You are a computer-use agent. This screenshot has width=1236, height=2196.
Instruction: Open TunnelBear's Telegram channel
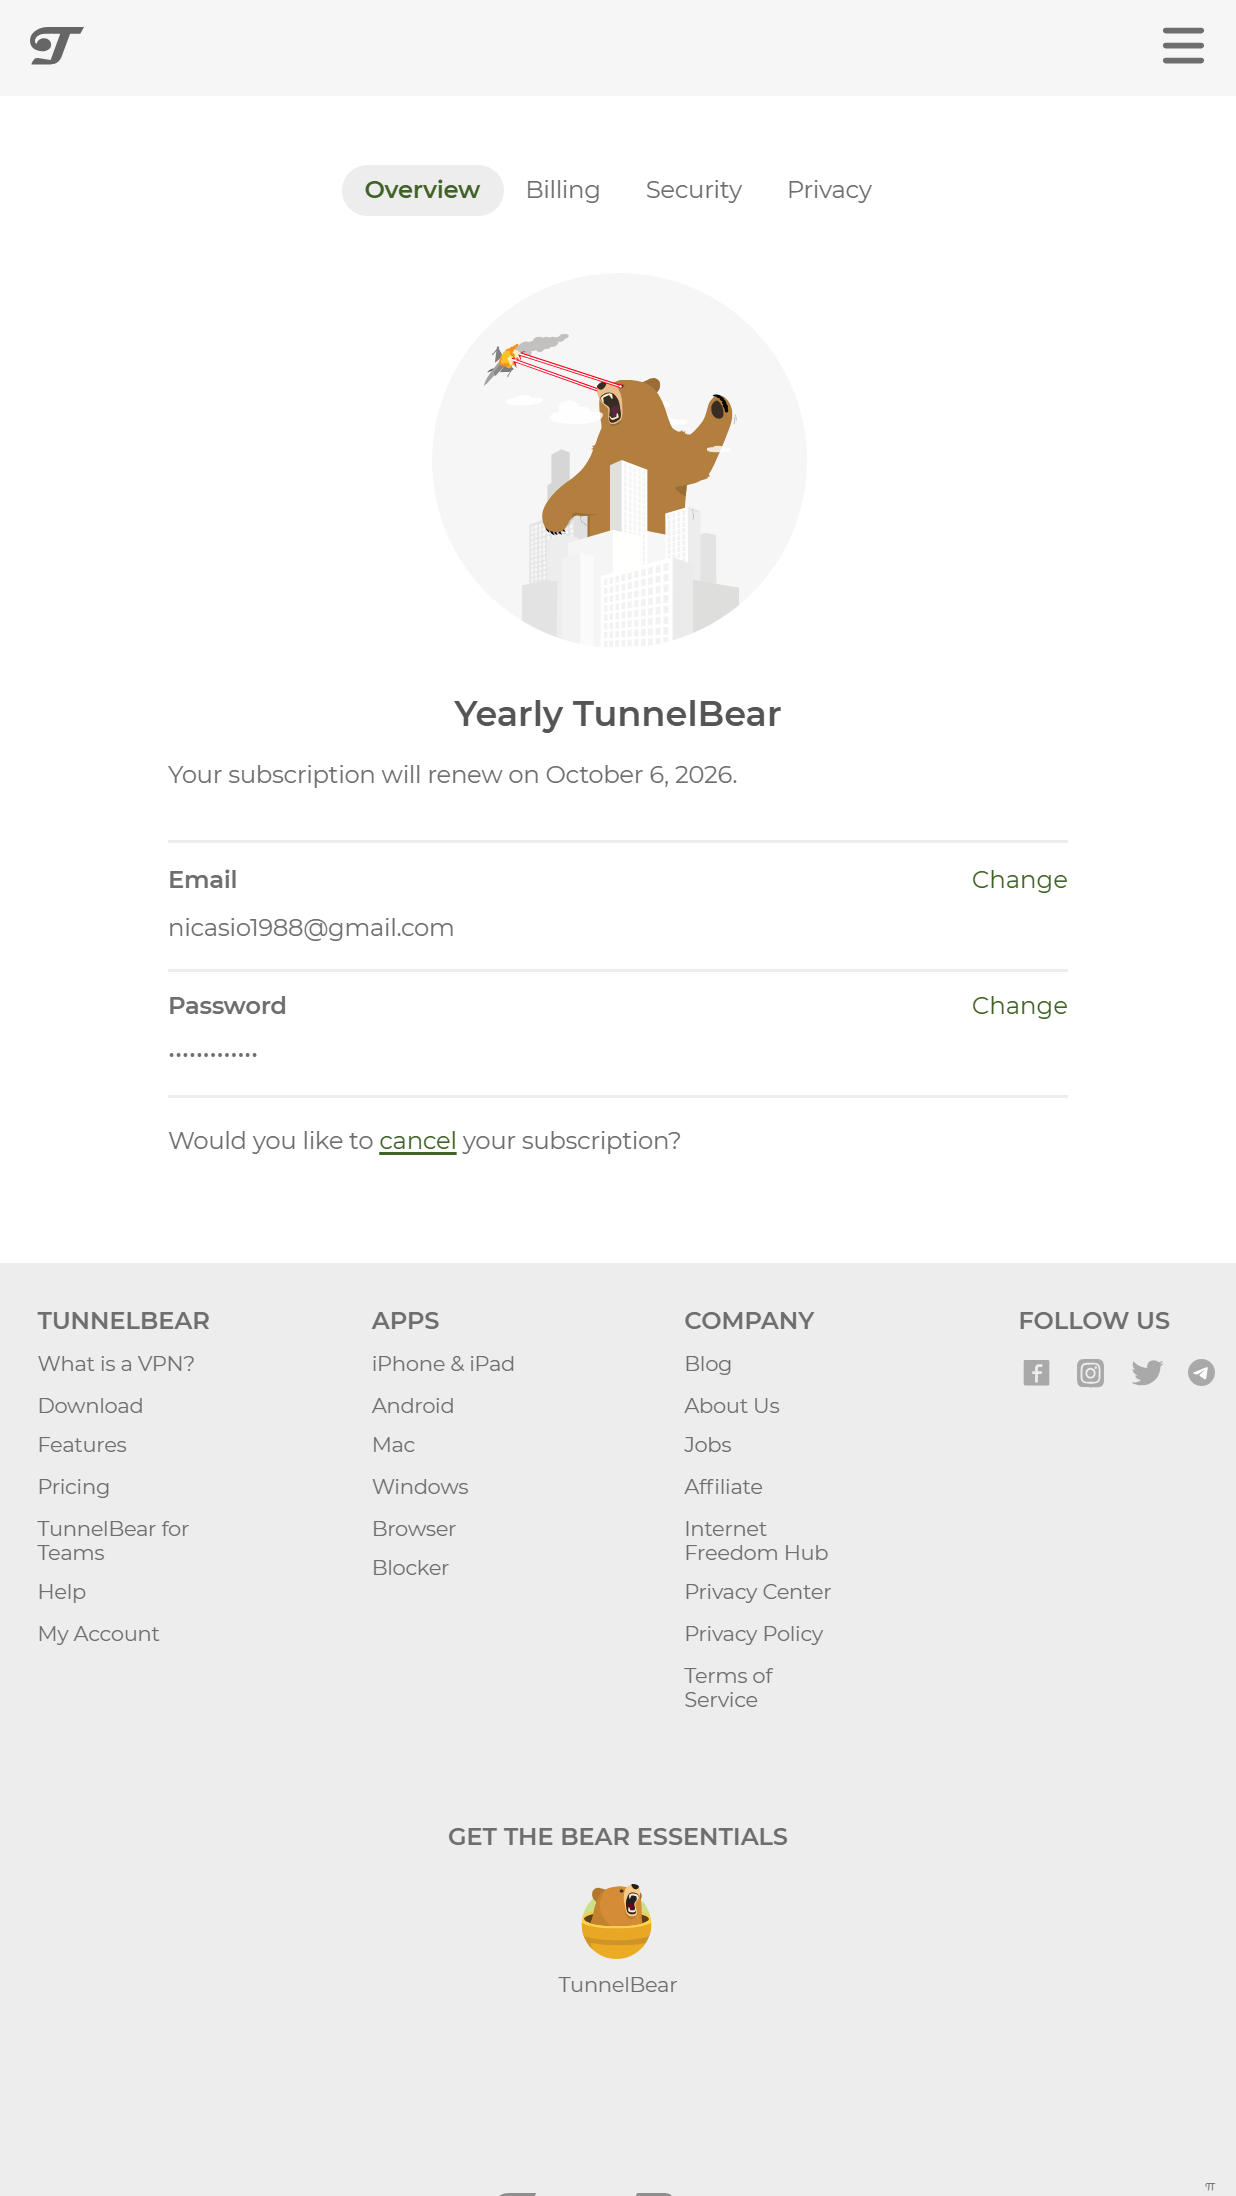[x=1201, y=1373]
